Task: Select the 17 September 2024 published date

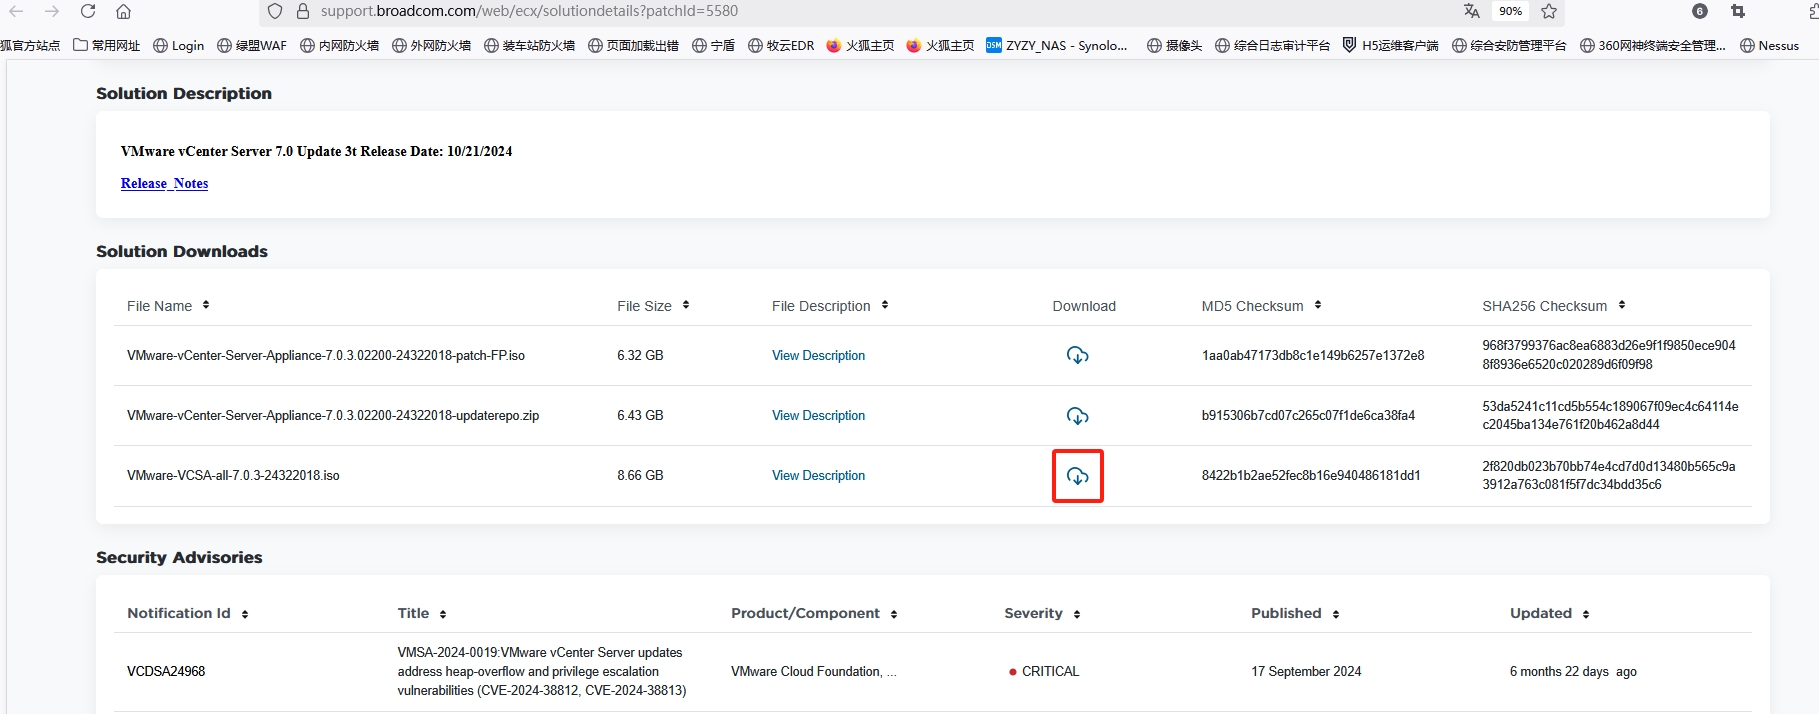Action: pos(1306,671)
